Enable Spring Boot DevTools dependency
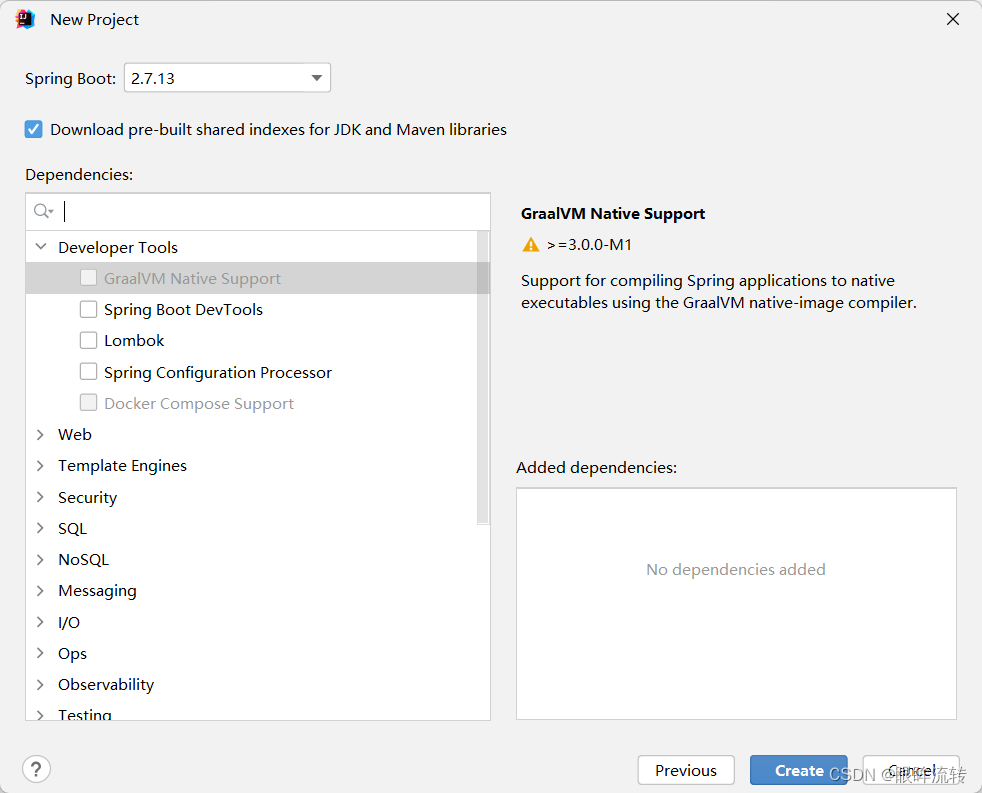The width and height of the screenshot is (982, 793). 88,309
